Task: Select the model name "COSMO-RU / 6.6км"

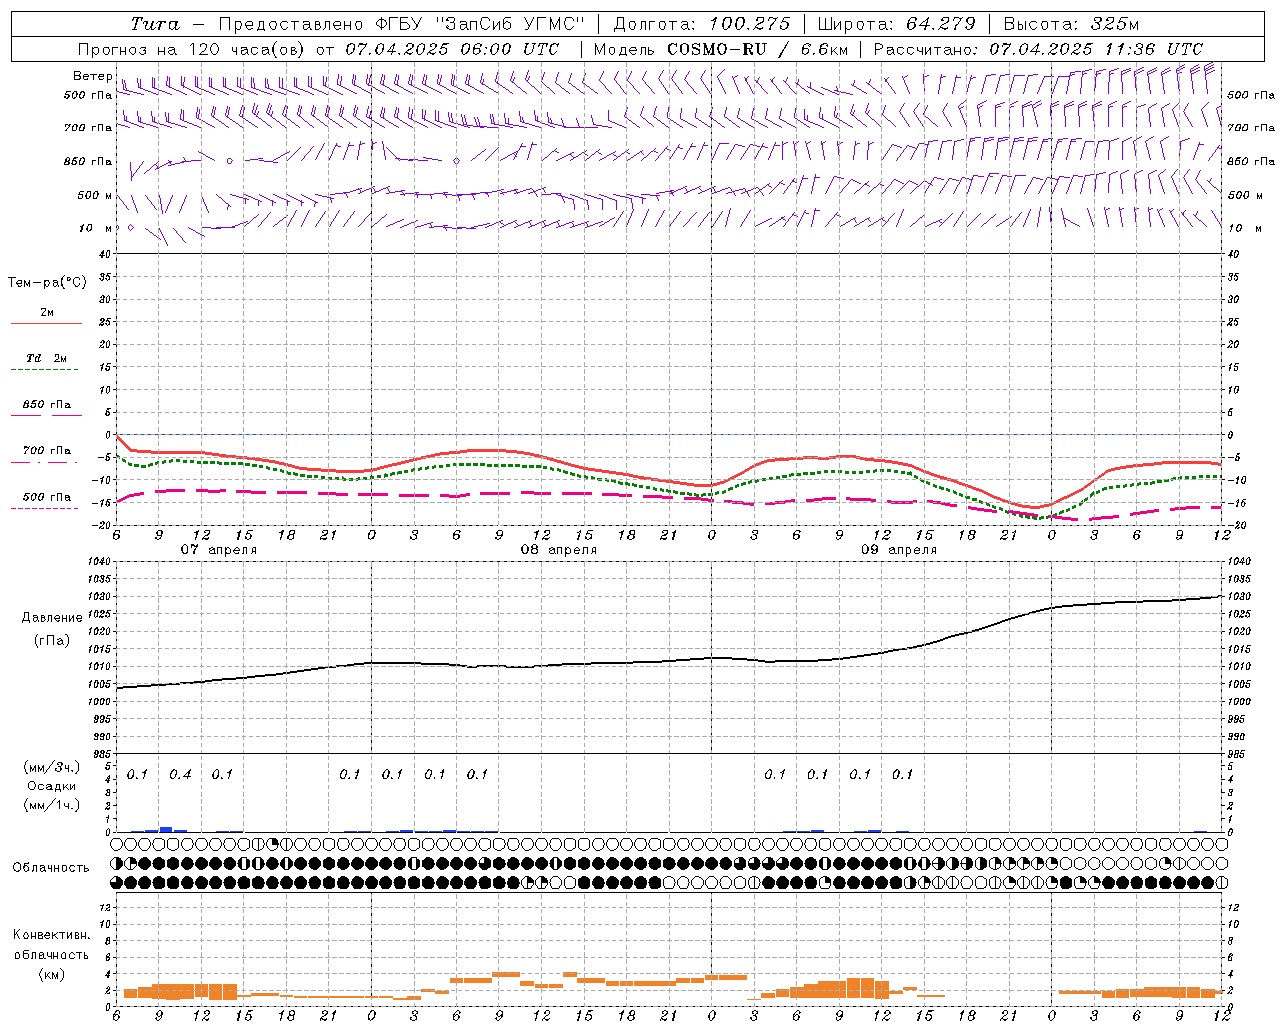Action: 757,49
